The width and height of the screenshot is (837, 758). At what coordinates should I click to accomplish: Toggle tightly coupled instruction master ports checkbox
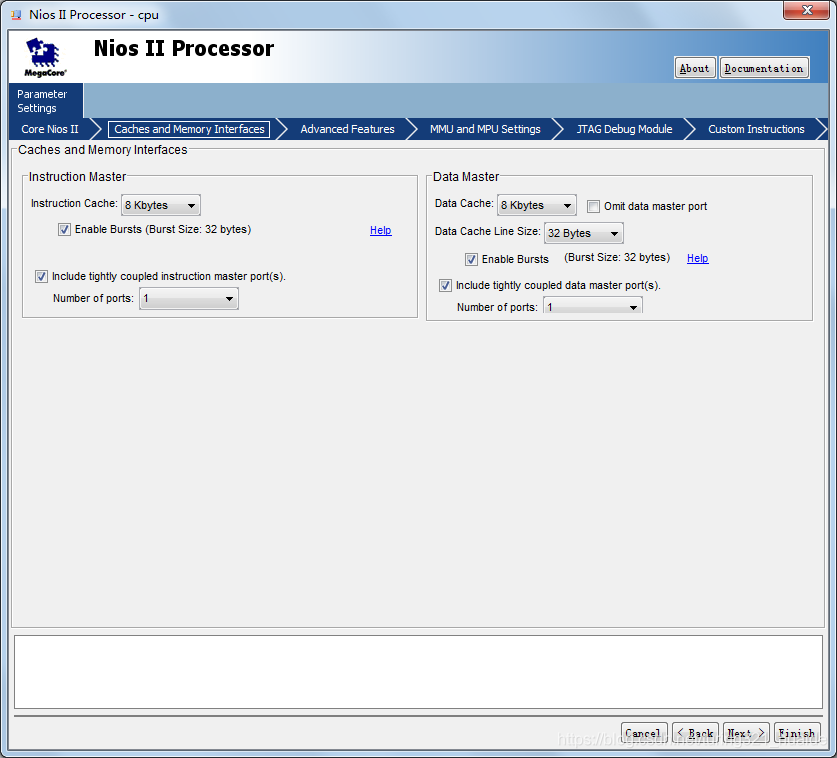[41, 277]
